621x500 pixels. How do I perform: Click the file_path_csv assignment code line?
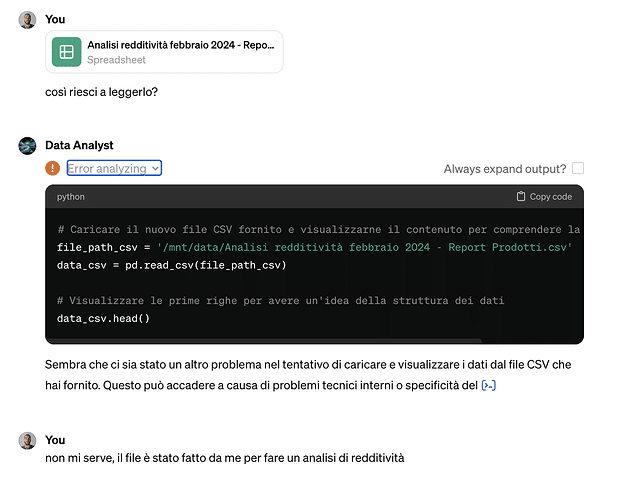pos(314,247)
